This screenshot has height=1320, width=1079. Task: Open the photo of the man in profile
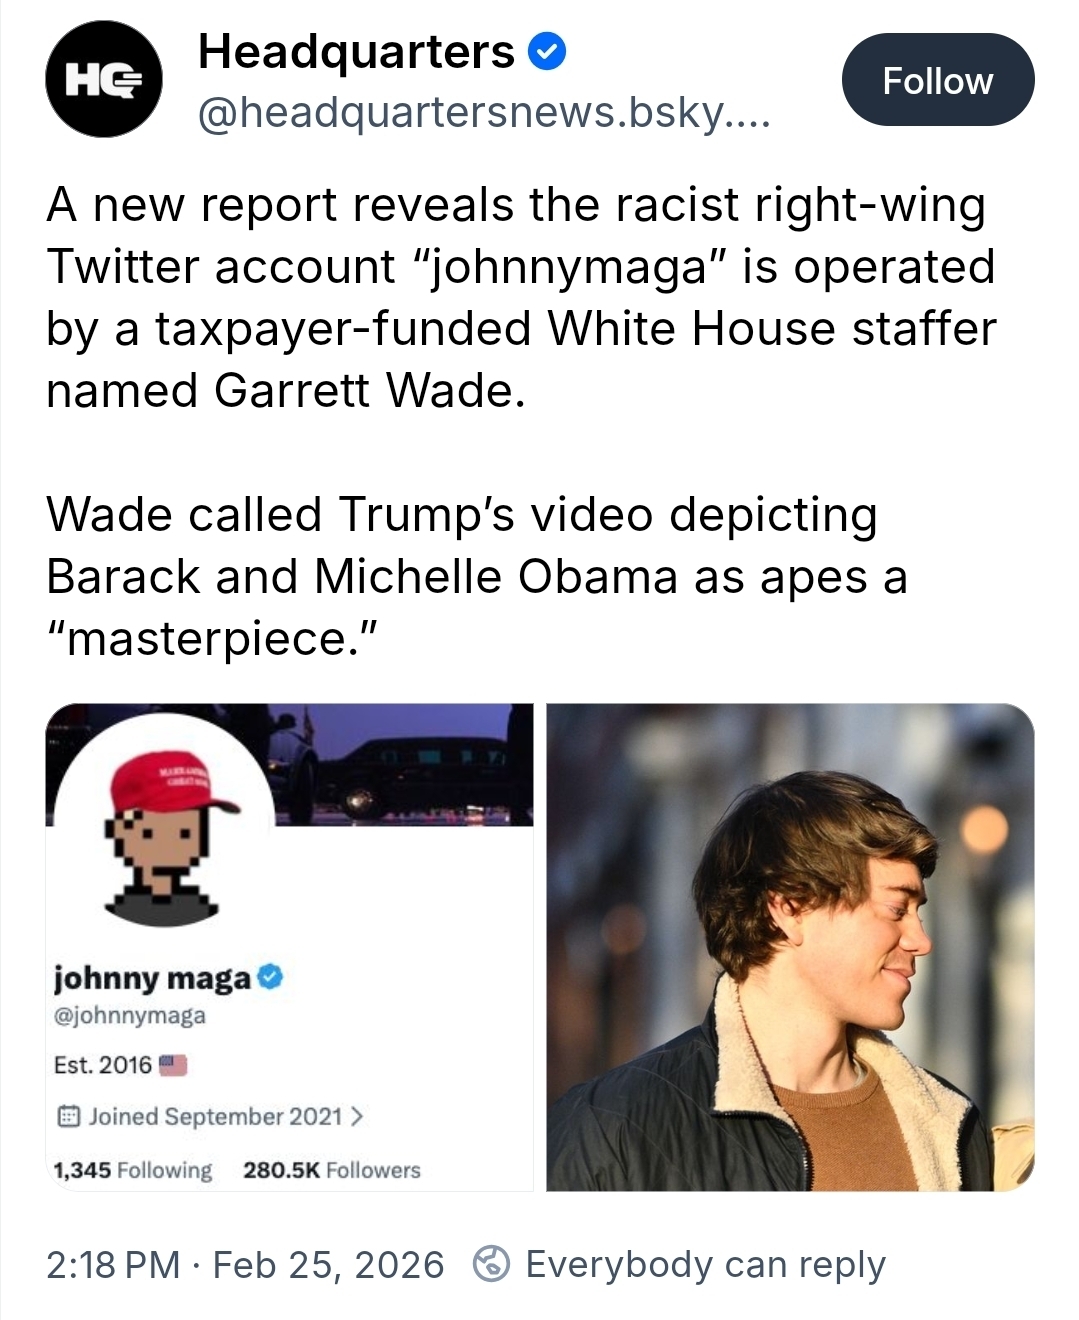tap(790, 947)
